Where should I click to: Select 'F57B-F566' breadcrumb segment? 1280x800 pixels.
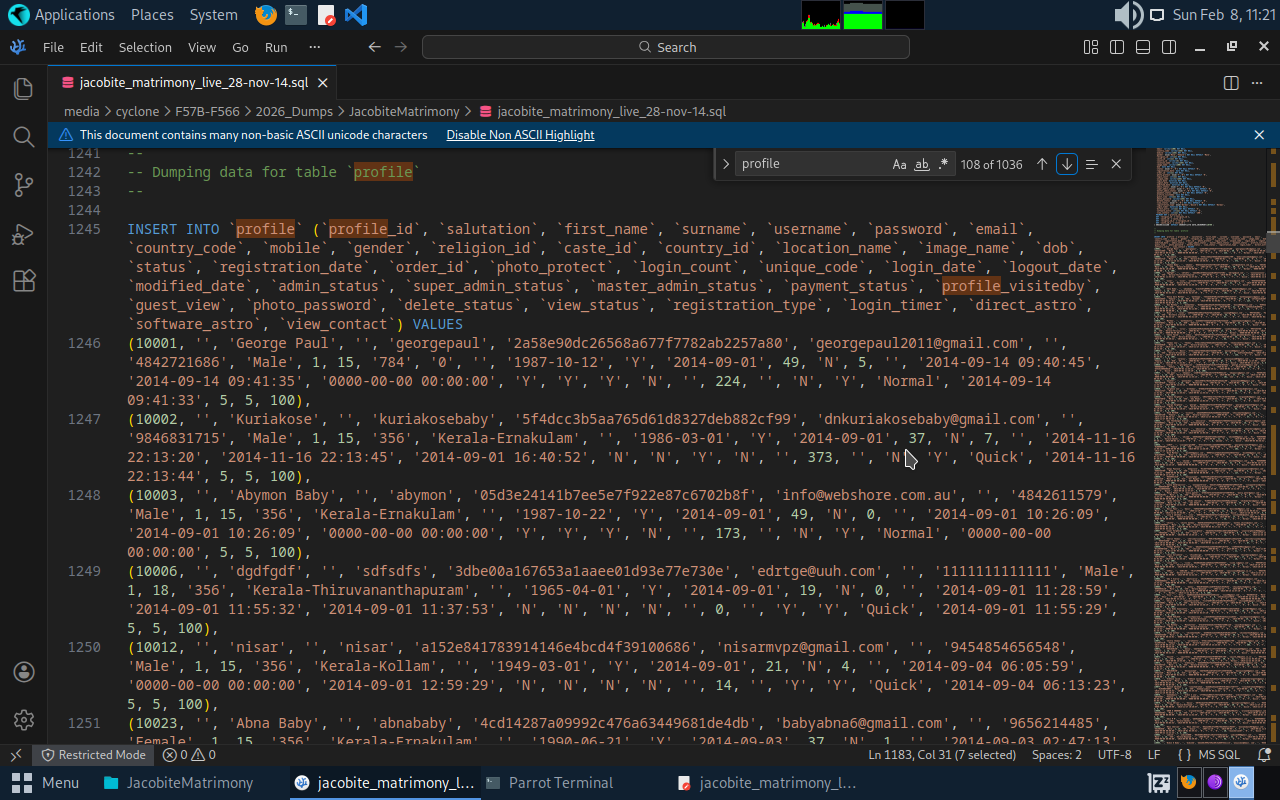pyautogui.click(x=207, y=111)
